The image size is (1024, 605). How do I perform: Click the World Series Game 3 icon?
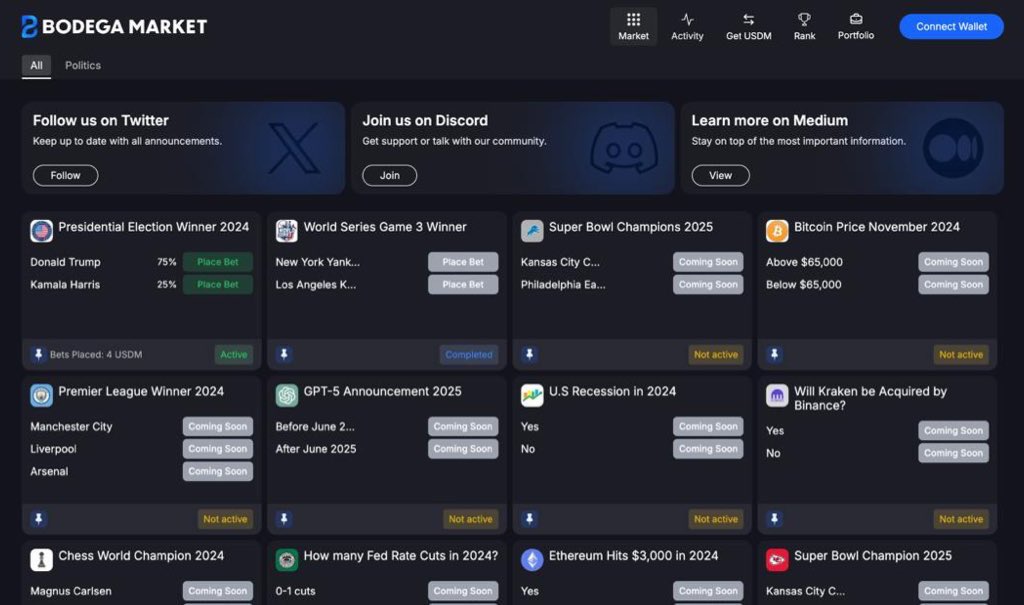pyautogui.click(x=286, y=231)
